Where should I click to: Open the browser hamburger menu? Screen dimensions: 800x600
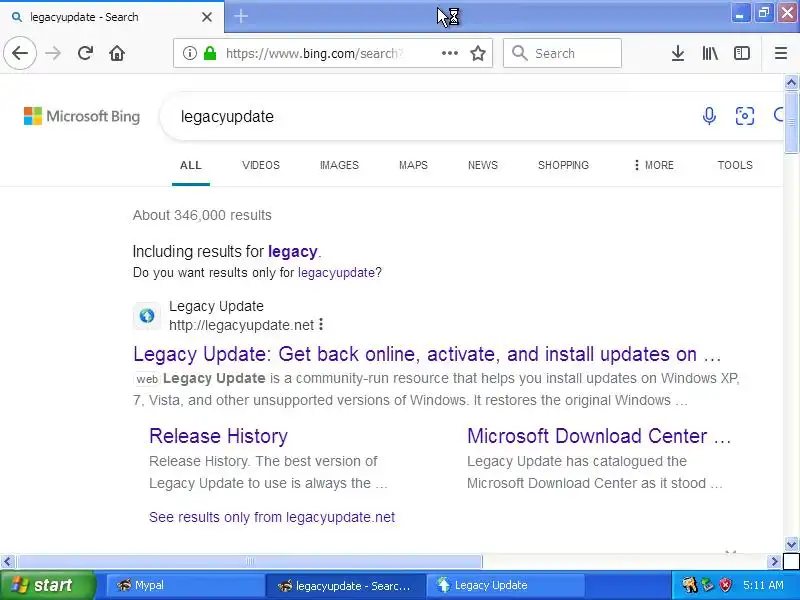point(781,53)
